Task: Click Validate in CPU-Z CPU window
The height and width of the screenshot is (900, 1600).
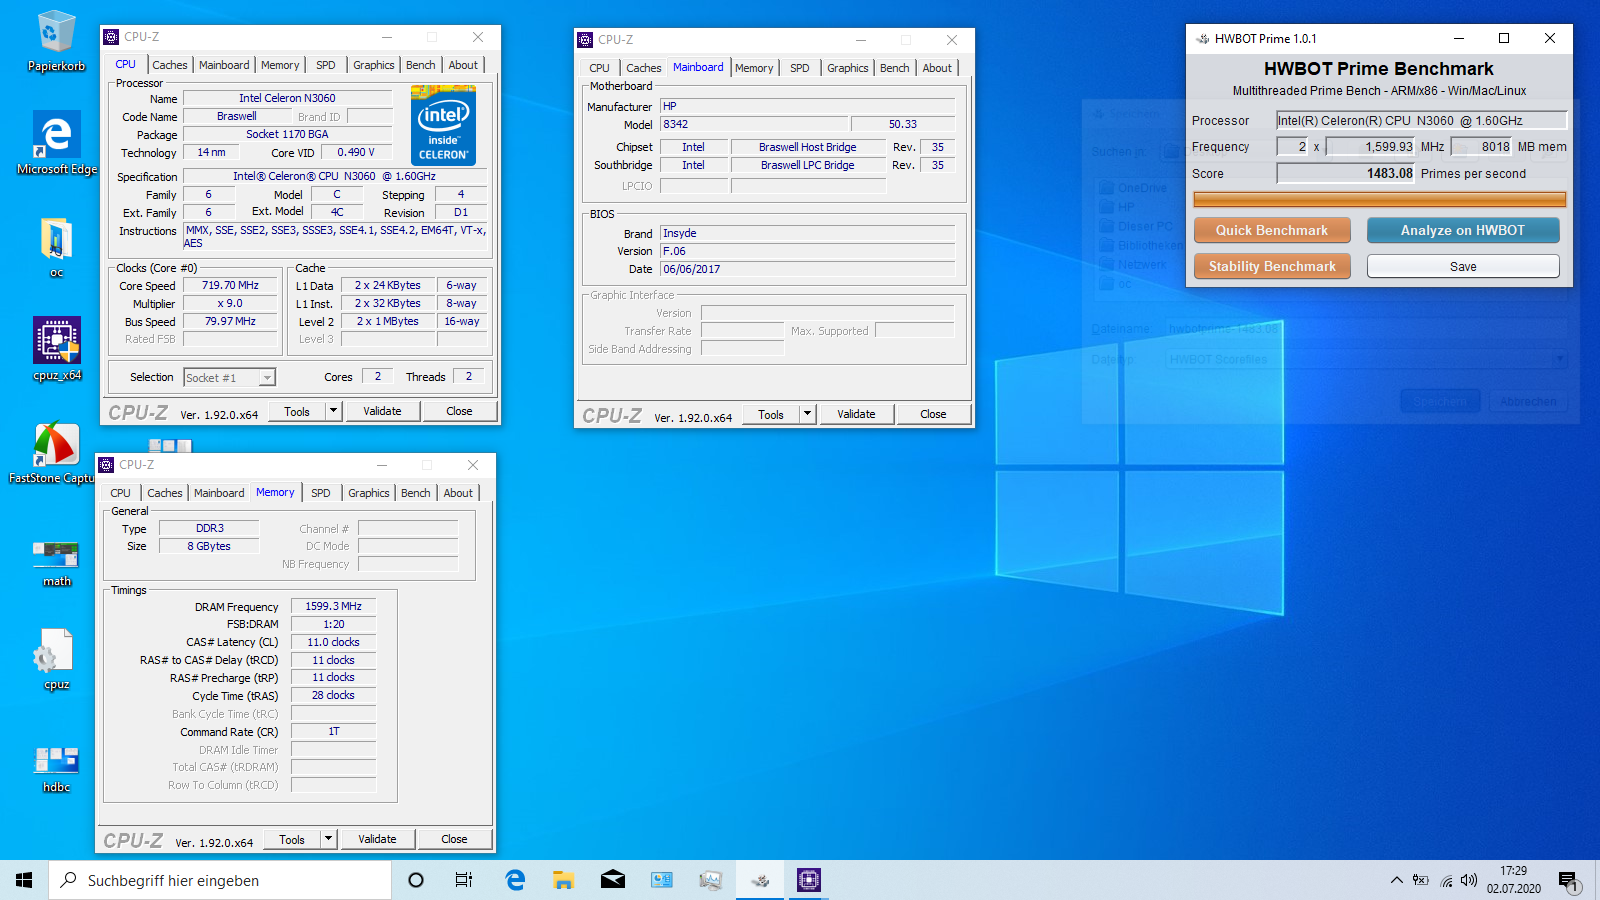Action: coord(382,411)
